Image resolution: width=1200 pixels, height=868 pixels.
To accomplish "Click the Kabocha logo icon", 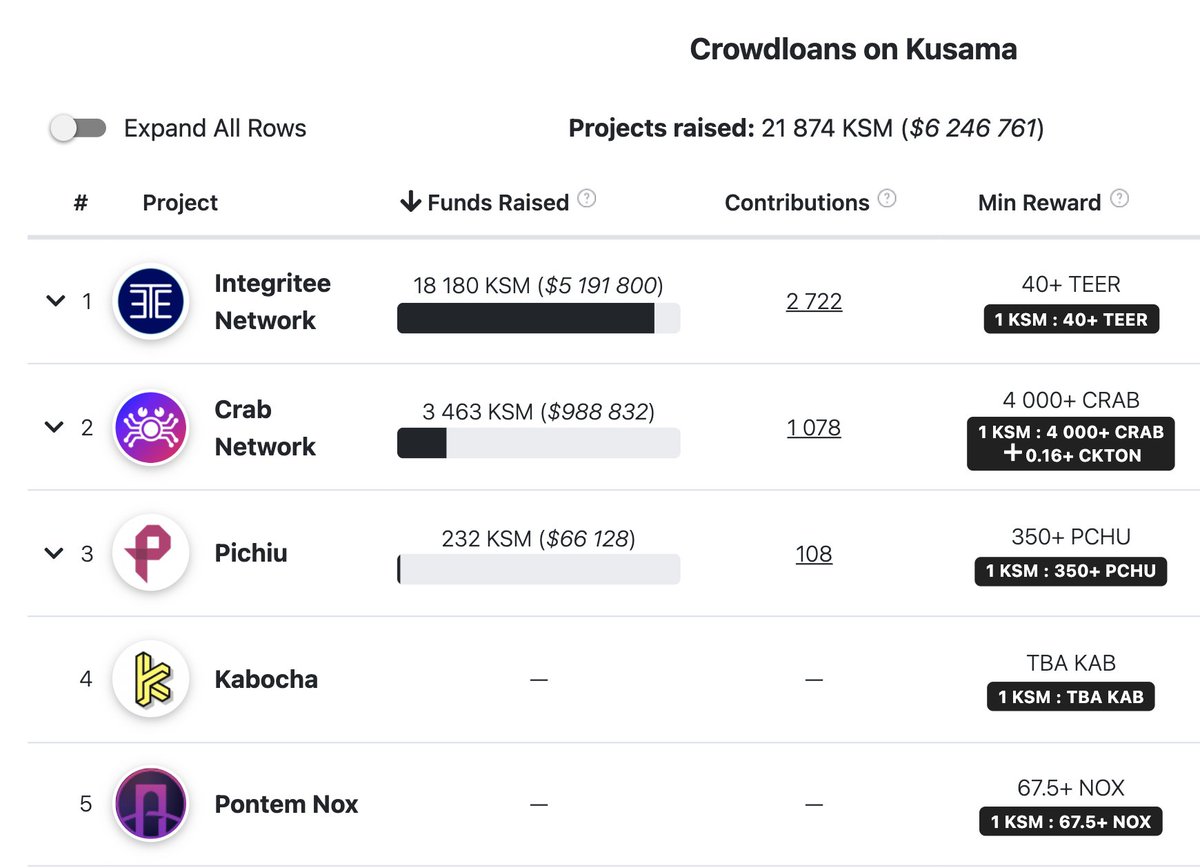I will [x=151, y=679].
